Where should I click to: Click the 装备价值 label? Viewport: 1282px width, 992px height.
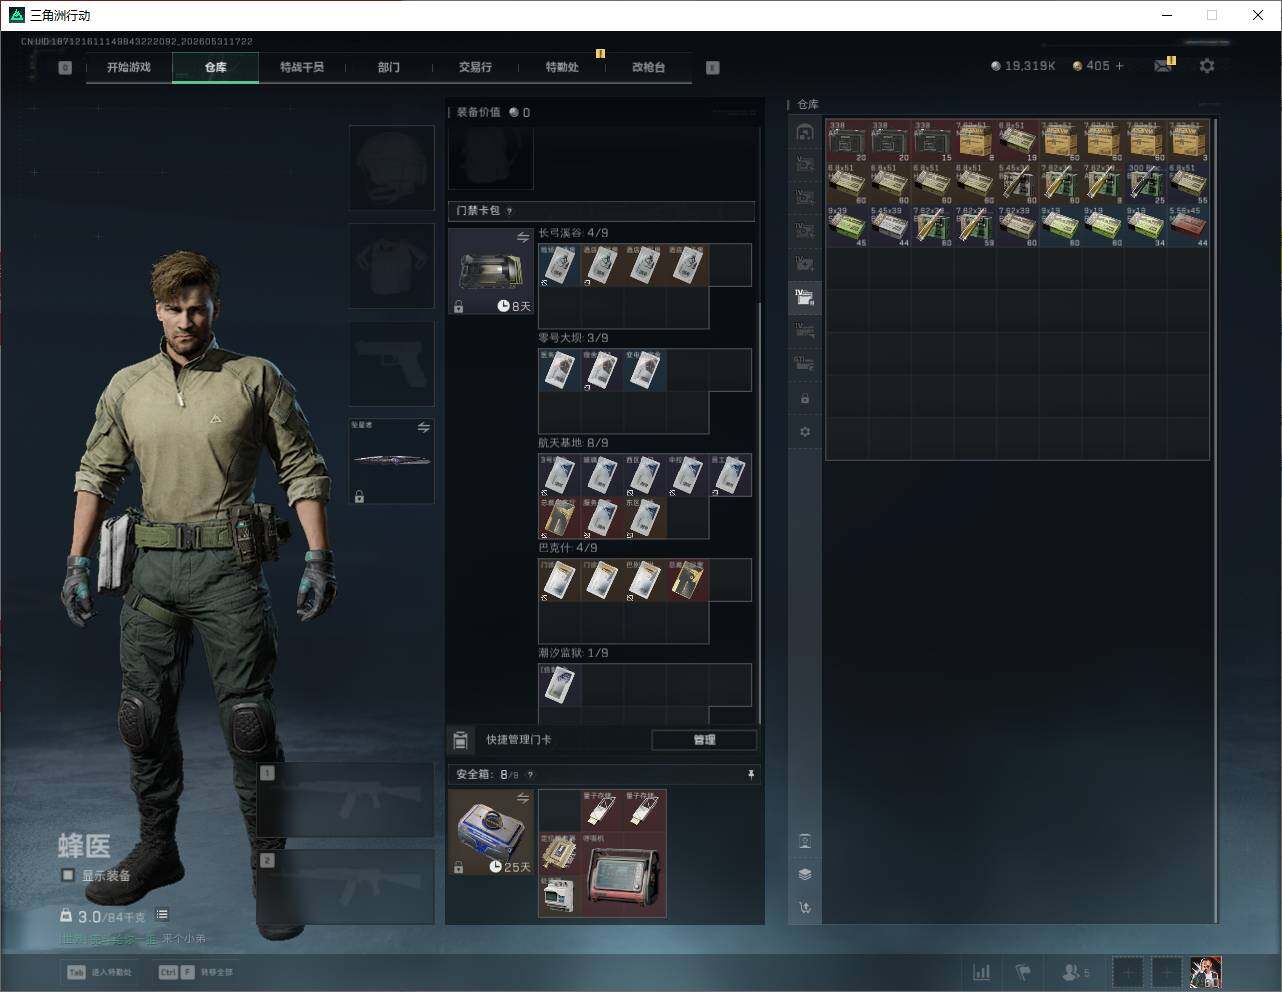(x=478, y=112)
